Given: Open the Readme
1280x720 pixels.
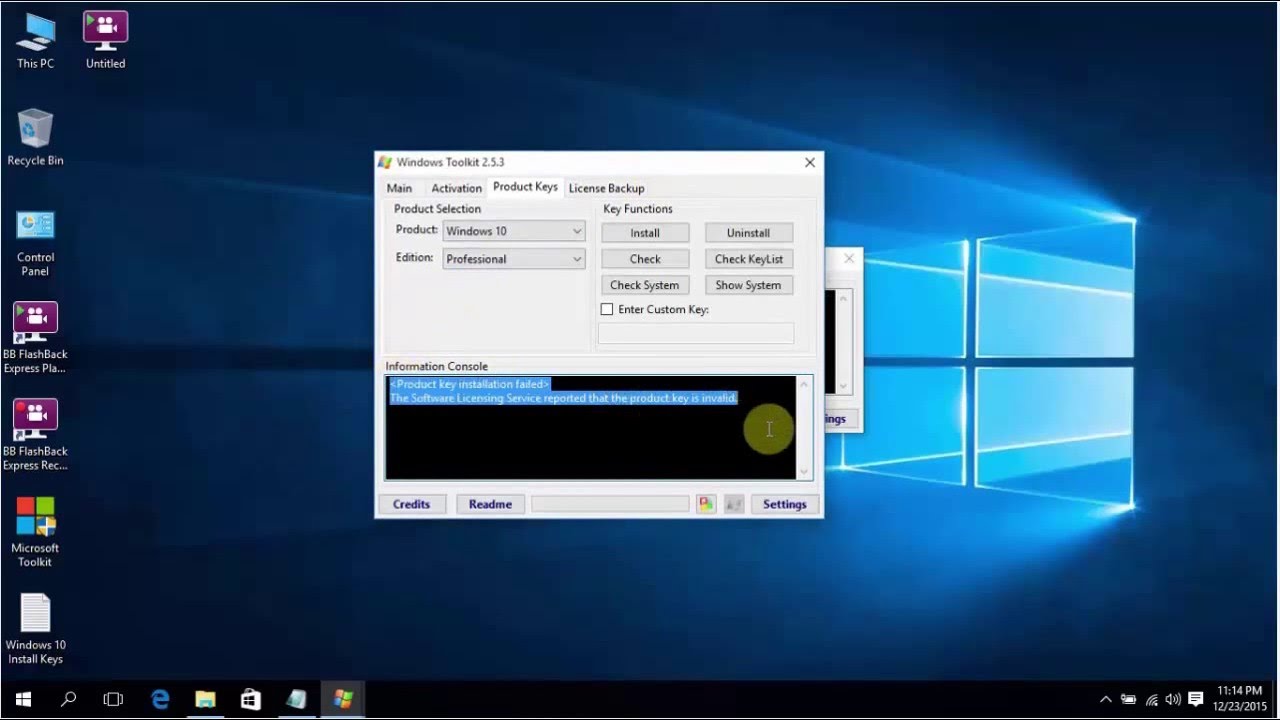Looking at the screenshot, I should 490,504.
